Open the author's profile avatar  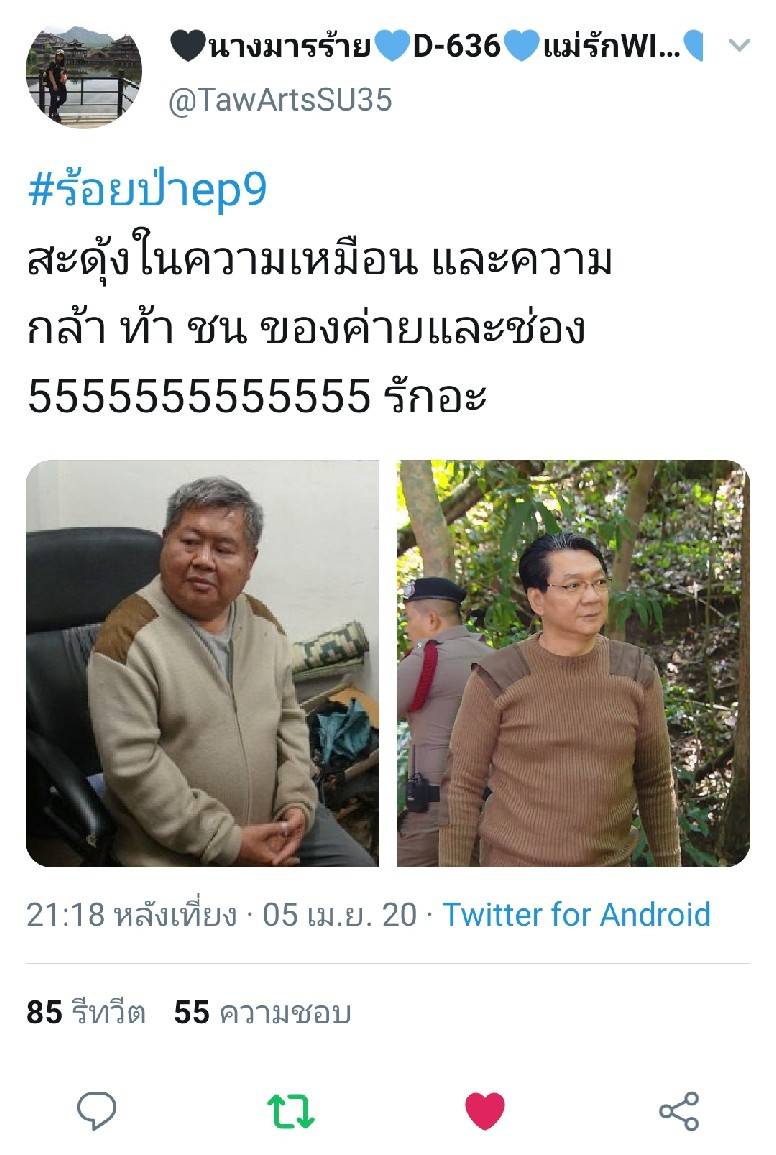83,77
